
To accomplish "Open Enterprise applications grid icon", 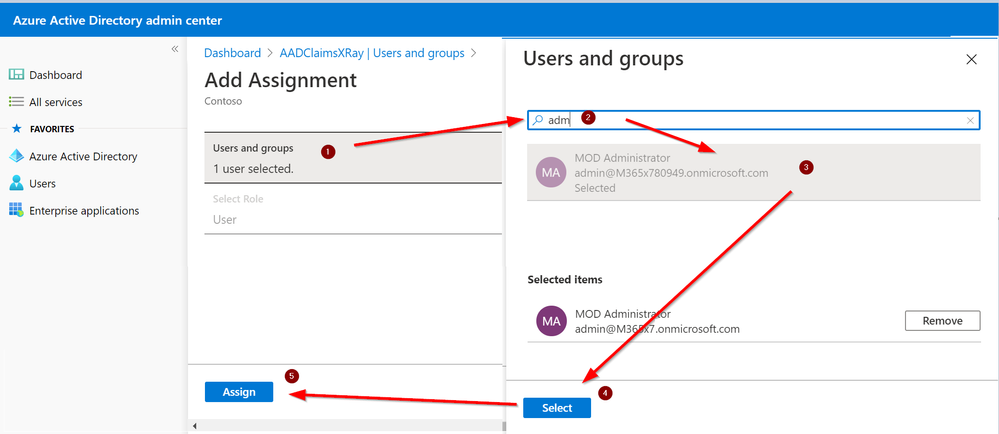I will (x=16, y=210).
